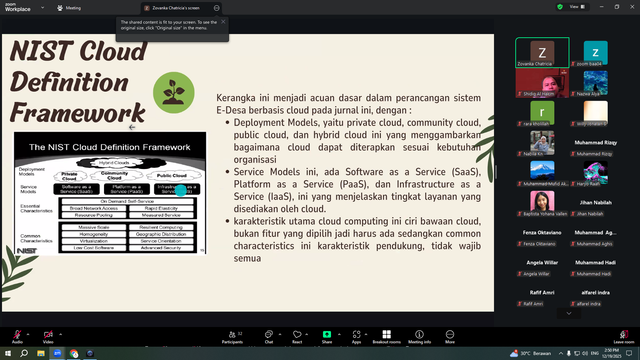Select Muhammad Rizqy's participant tile

click(x=596, y=143)
